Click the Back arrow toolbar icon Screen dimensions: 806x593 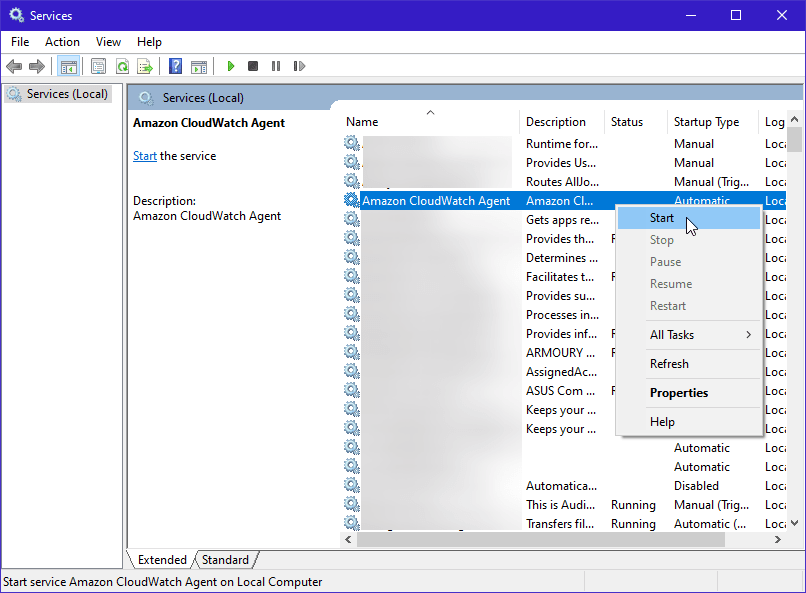14,66
